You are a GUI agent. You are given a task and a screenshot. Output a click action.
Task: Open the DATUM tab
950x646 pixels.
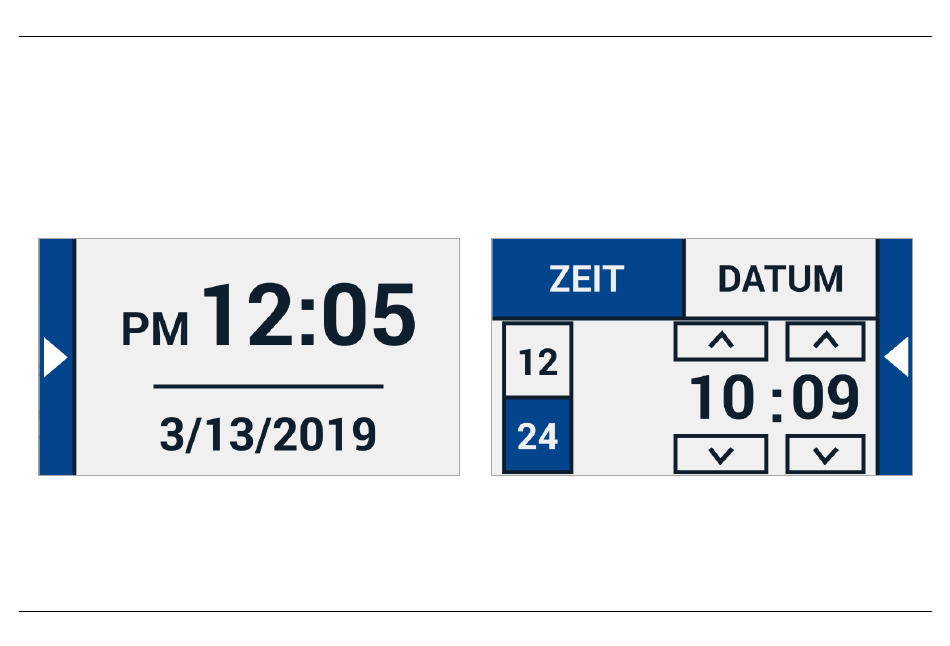click(x=780, y=278)
